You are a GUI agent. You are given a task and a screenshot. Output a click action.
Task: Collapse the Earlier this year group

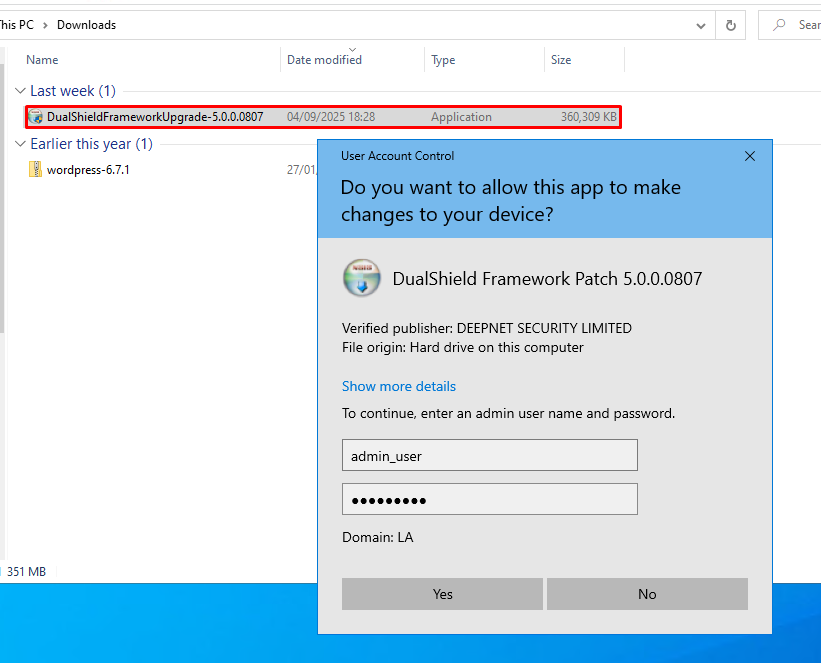21,144
